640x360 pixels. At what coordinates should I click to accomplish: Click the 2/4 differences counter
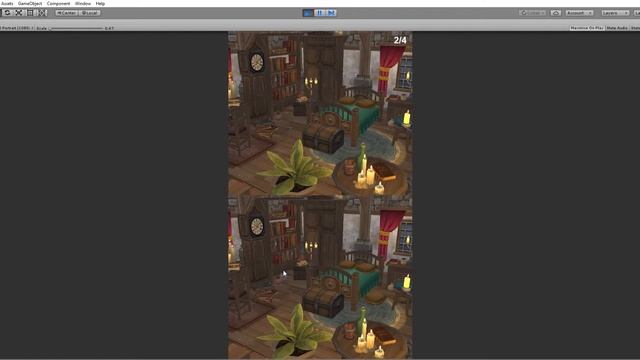(x=400, y=40)
